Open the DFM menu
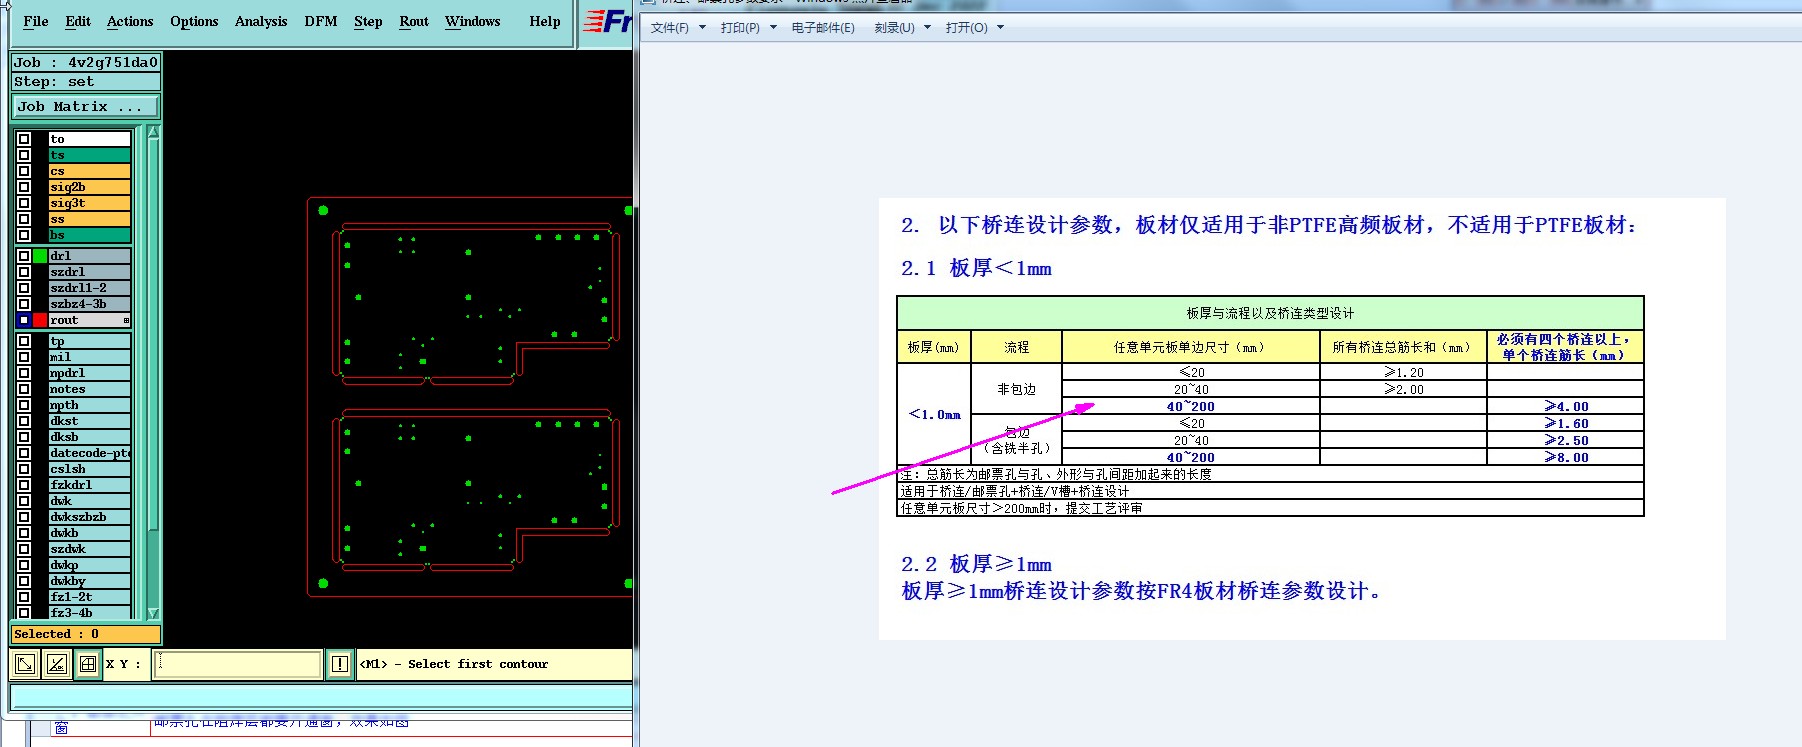The height and width of the screenshot is (747, 1802). coord(321,21)
